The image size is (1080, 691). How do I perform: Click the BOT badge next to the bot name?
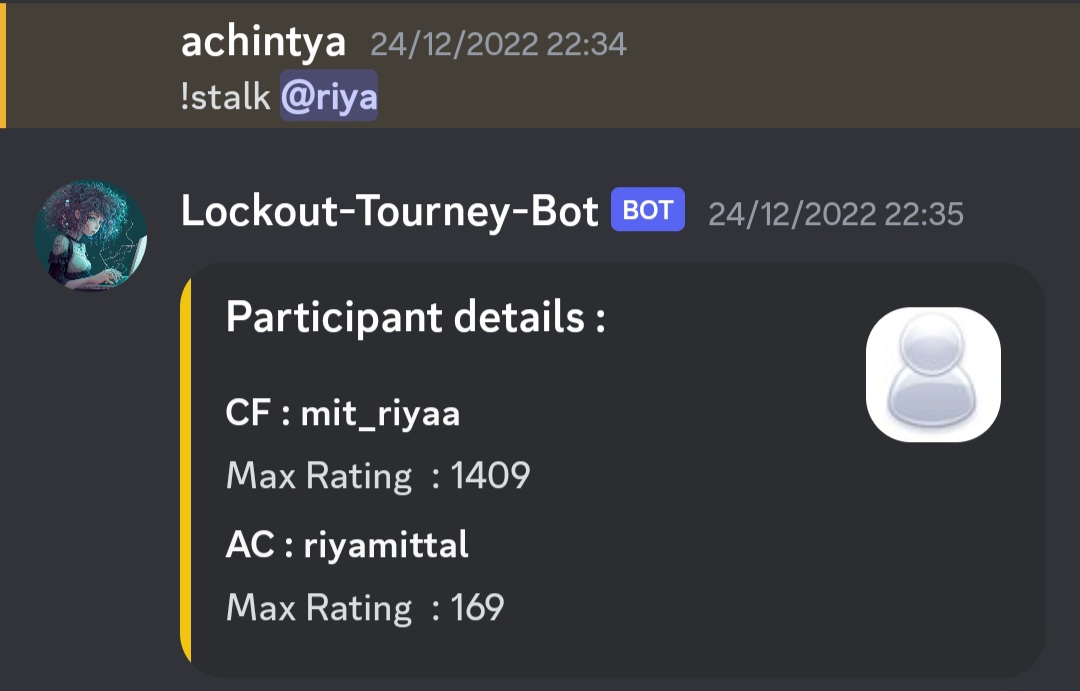point(646,211)
